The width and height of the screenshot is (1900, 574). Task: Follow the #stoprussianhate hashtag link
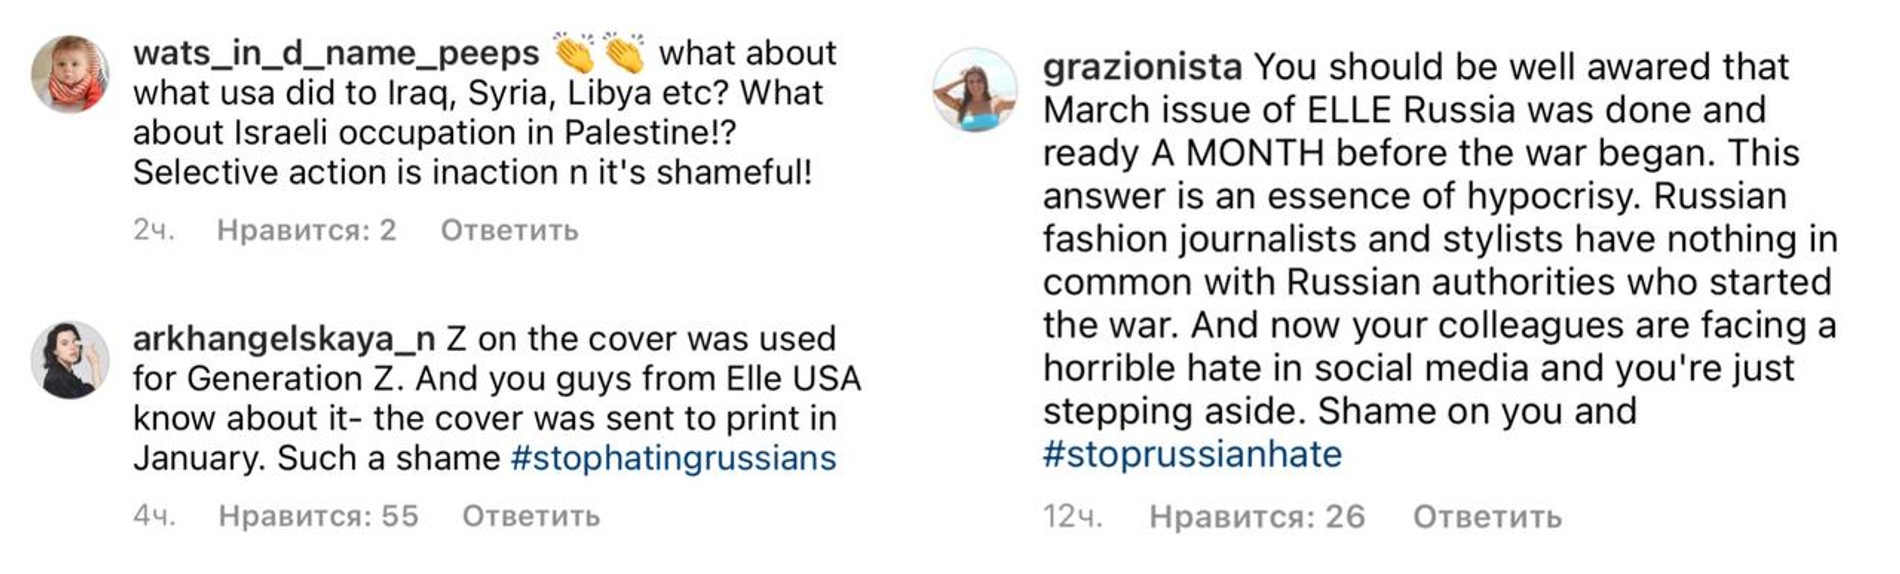click(x=1192, y=454)
